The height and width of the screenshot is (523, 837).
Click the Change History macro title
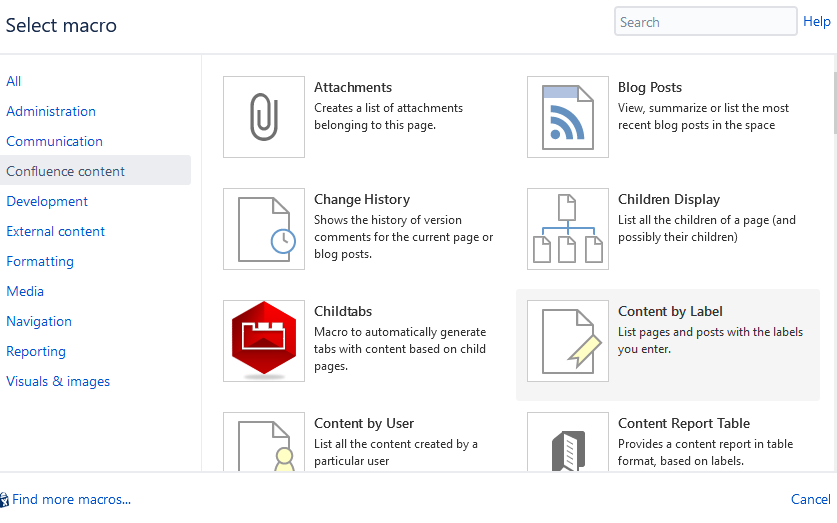(362, 199)
